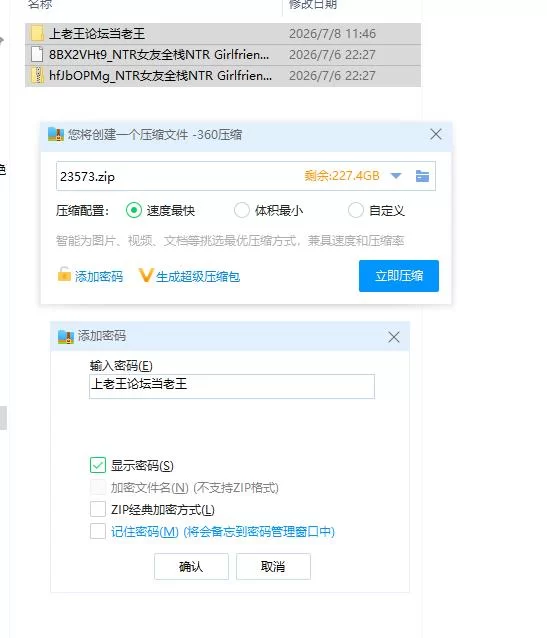Click the 修改日期 column header
547x638 pixels.
[x=313, y=4]
